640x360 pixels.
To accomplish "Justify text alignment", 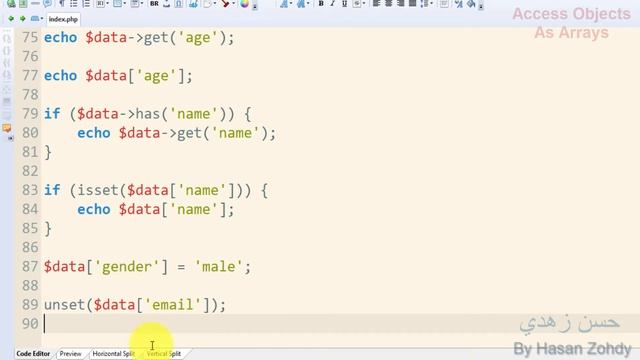I will point(413,3).
